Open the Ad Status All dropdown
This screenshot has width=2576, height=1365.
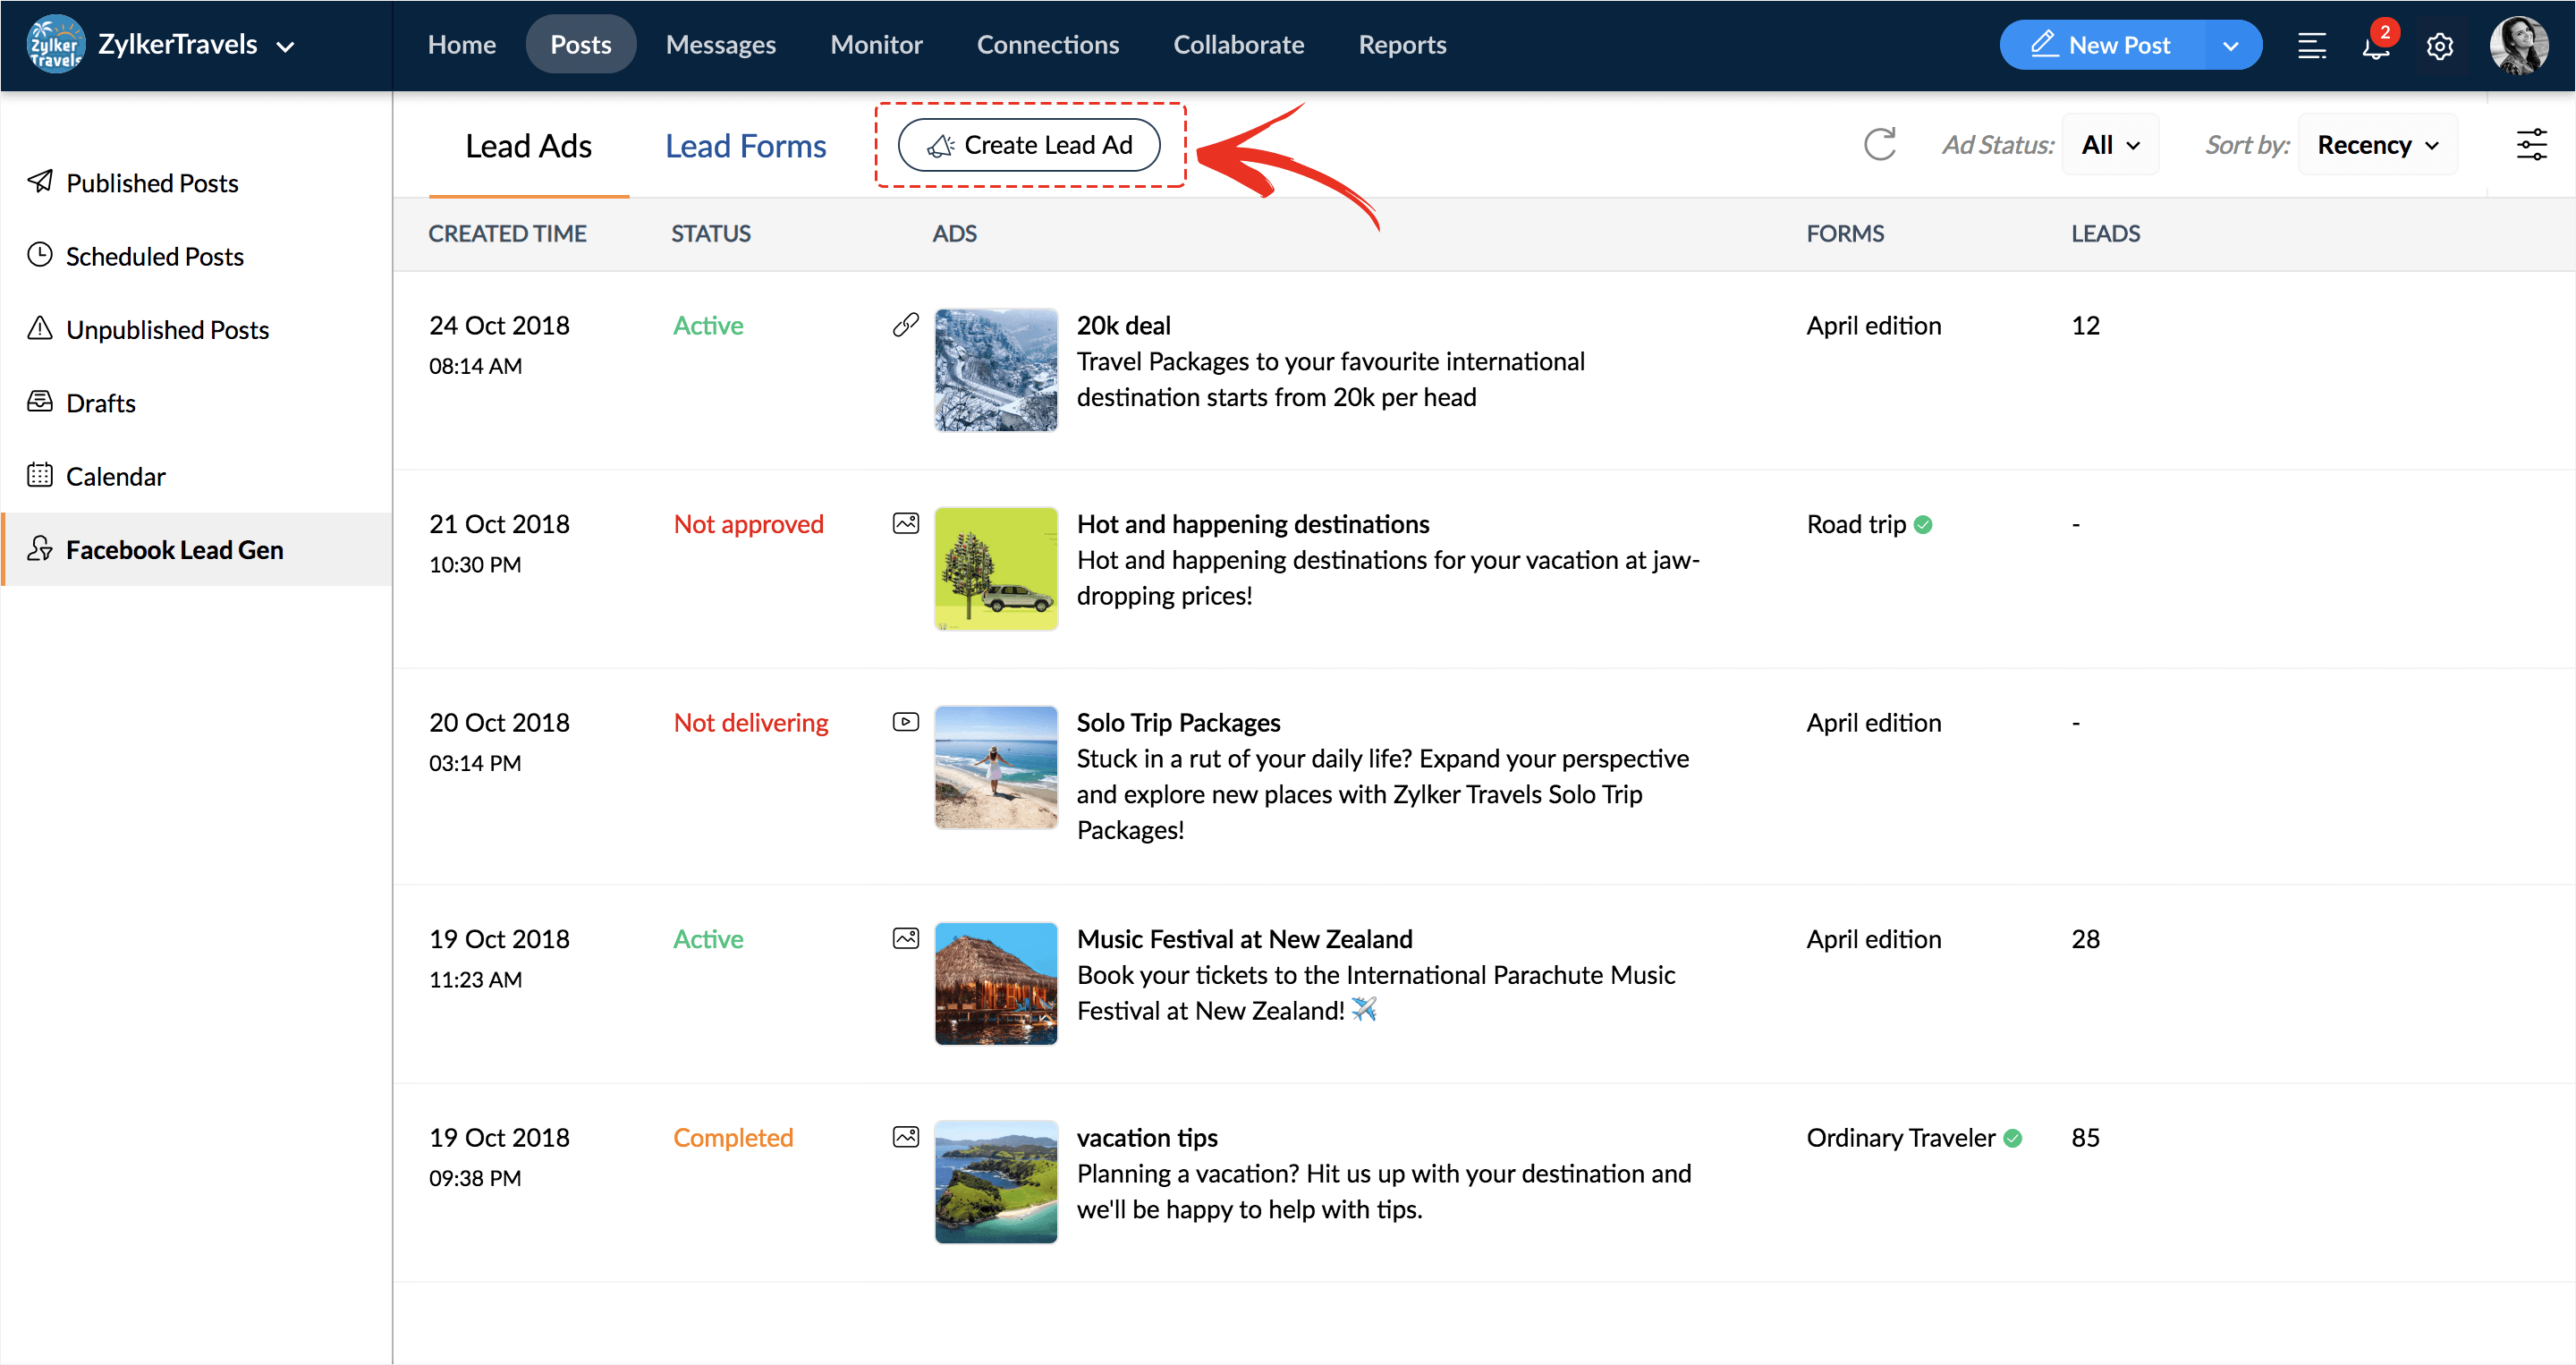(x=2110, y=145)
